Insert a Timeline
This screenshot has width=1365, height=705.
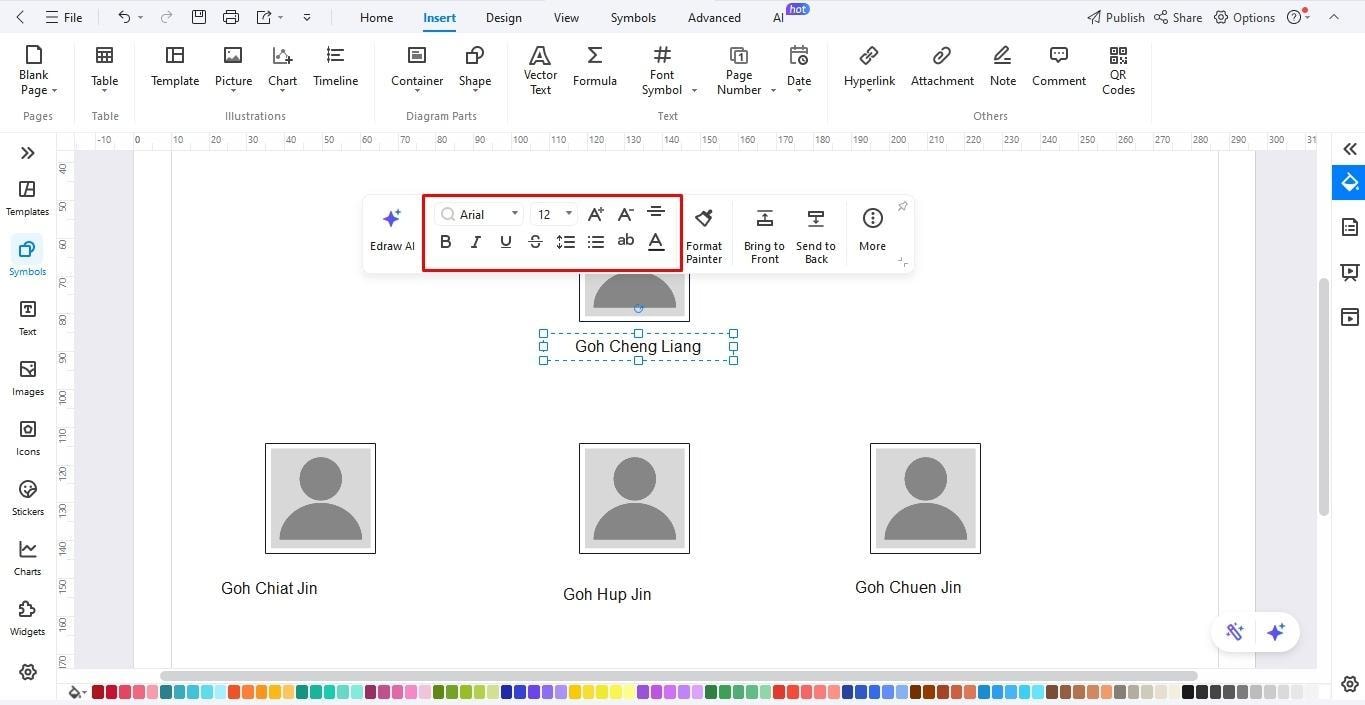[x=335, y=67]
